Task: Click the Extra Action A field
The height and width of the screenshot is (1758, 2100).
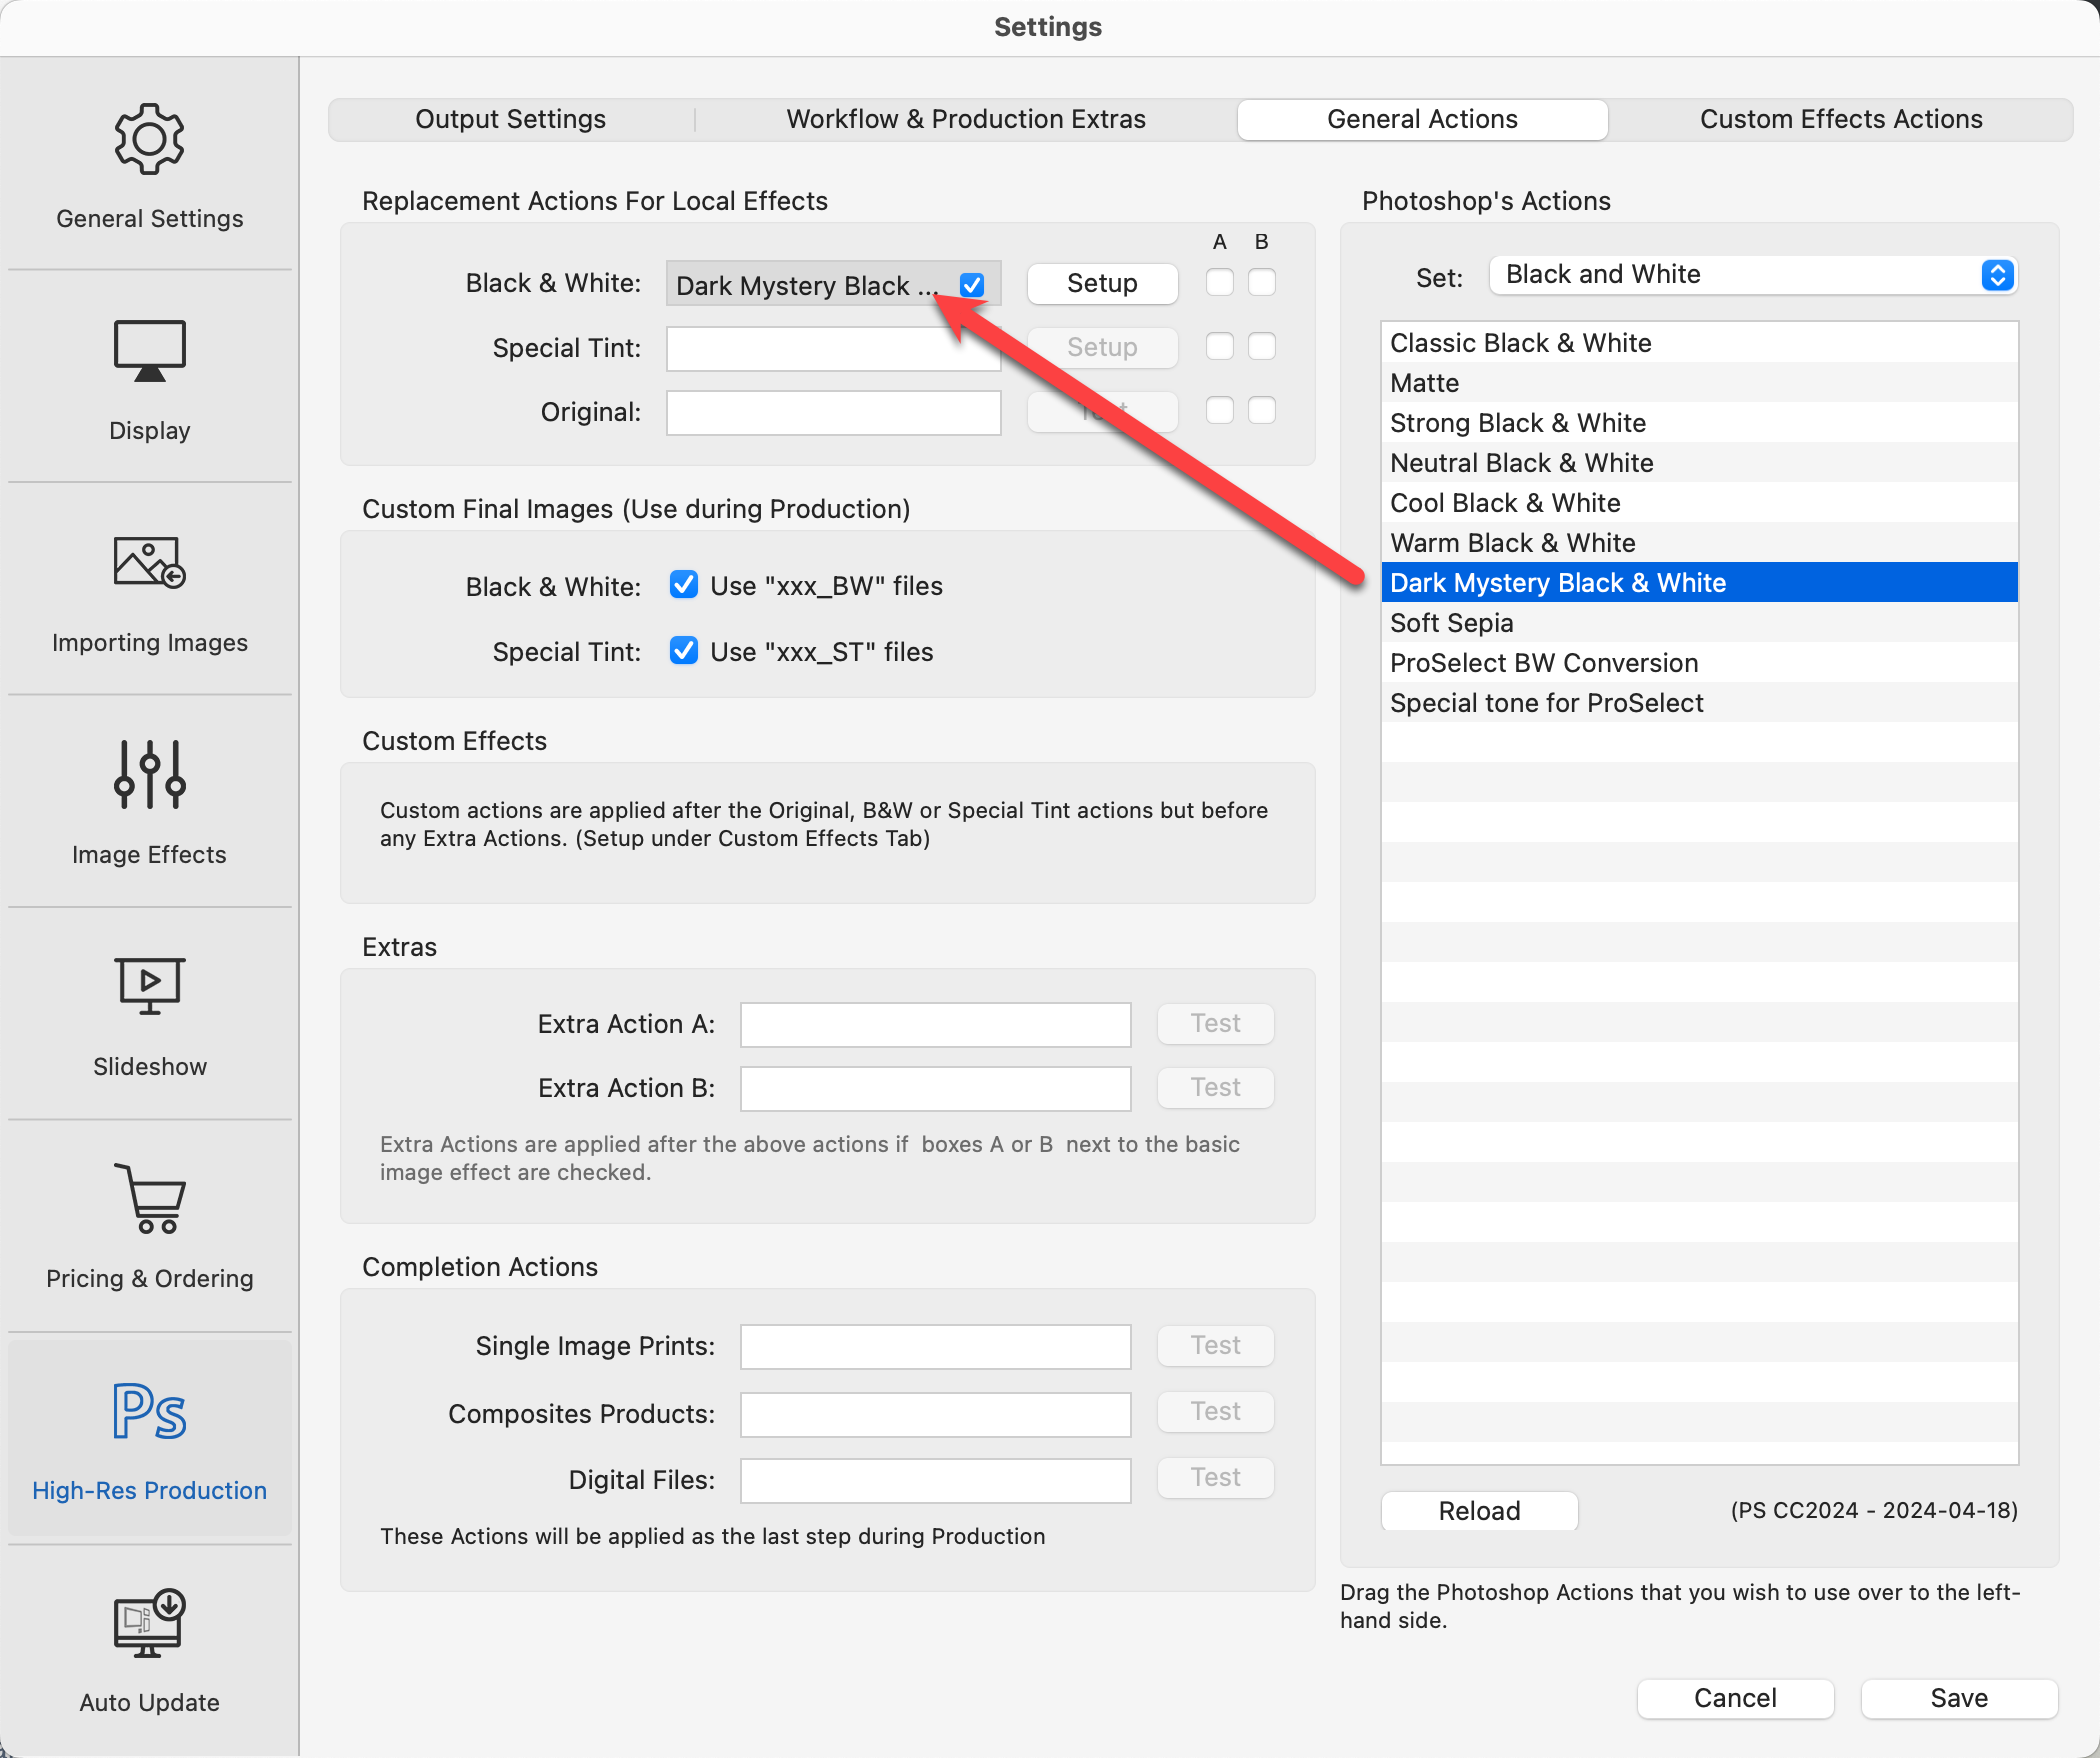Action: [935, 1024]
